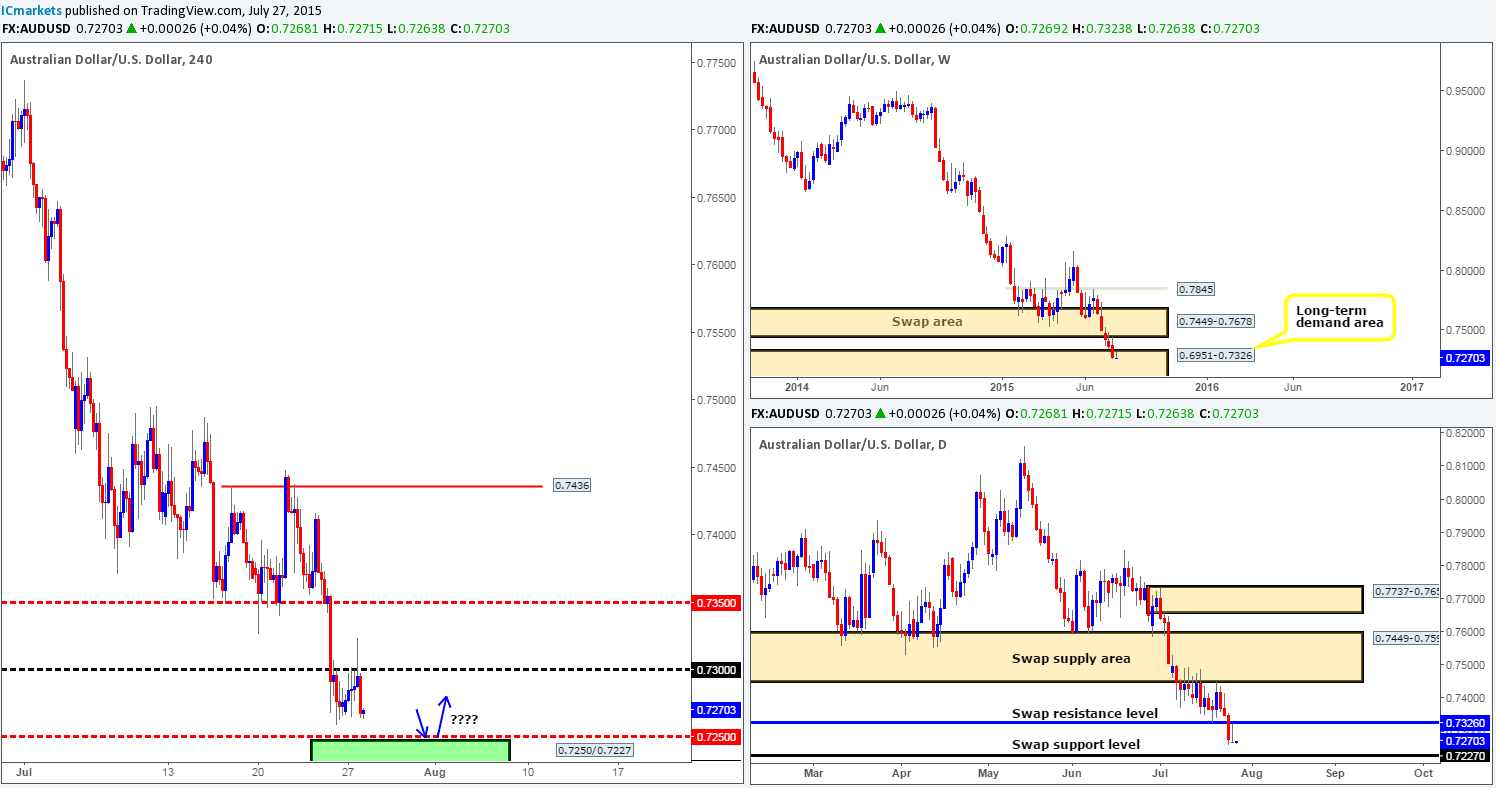Click the black 0.73000 price axis label

coord(714,669)
